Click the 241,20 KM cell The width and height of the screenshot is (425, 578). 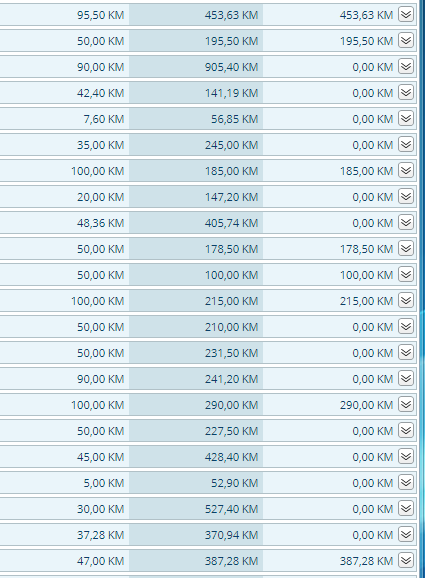[196, 379]
